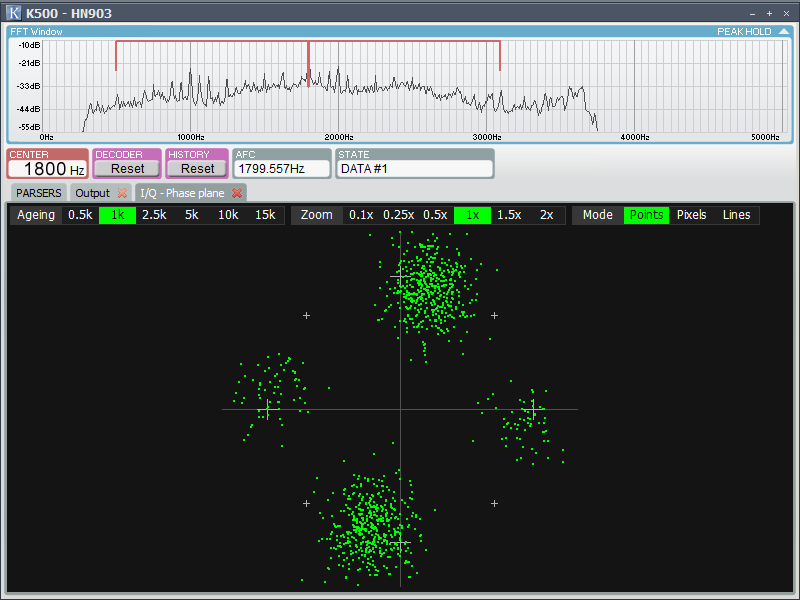Select 2.5k ageing value
Viewport: 800px width, 600px height.
pyautogui.click(x=153, y=214)
